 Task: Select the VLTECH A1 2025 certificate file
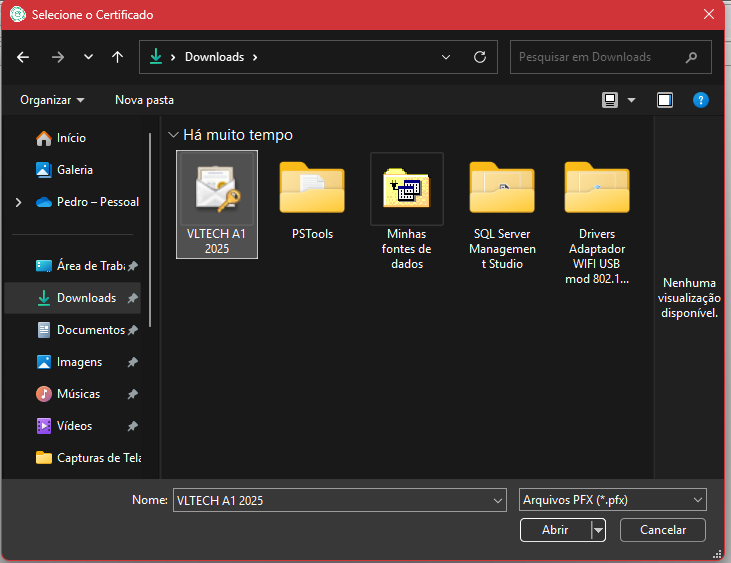(217, 204)
